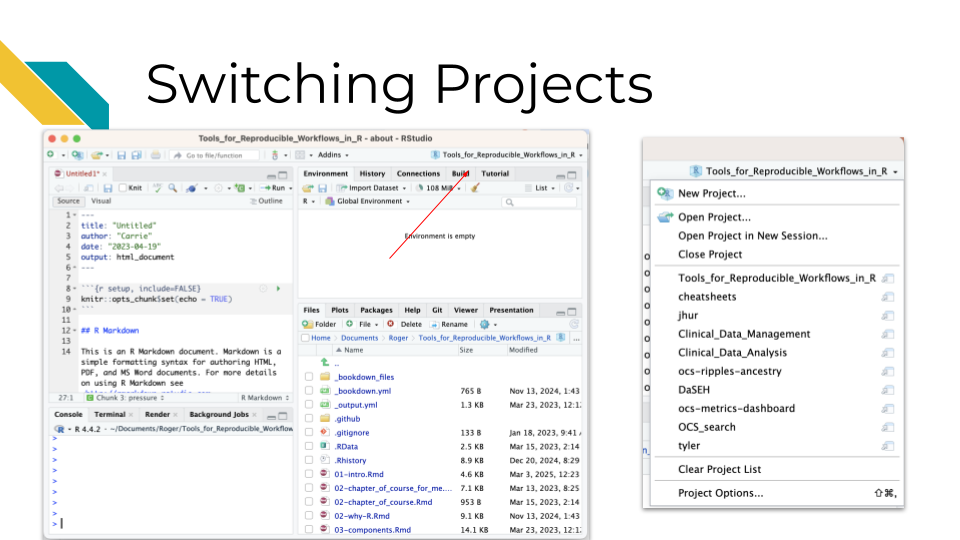Click the spell check ABC icon

coord(157,188)
